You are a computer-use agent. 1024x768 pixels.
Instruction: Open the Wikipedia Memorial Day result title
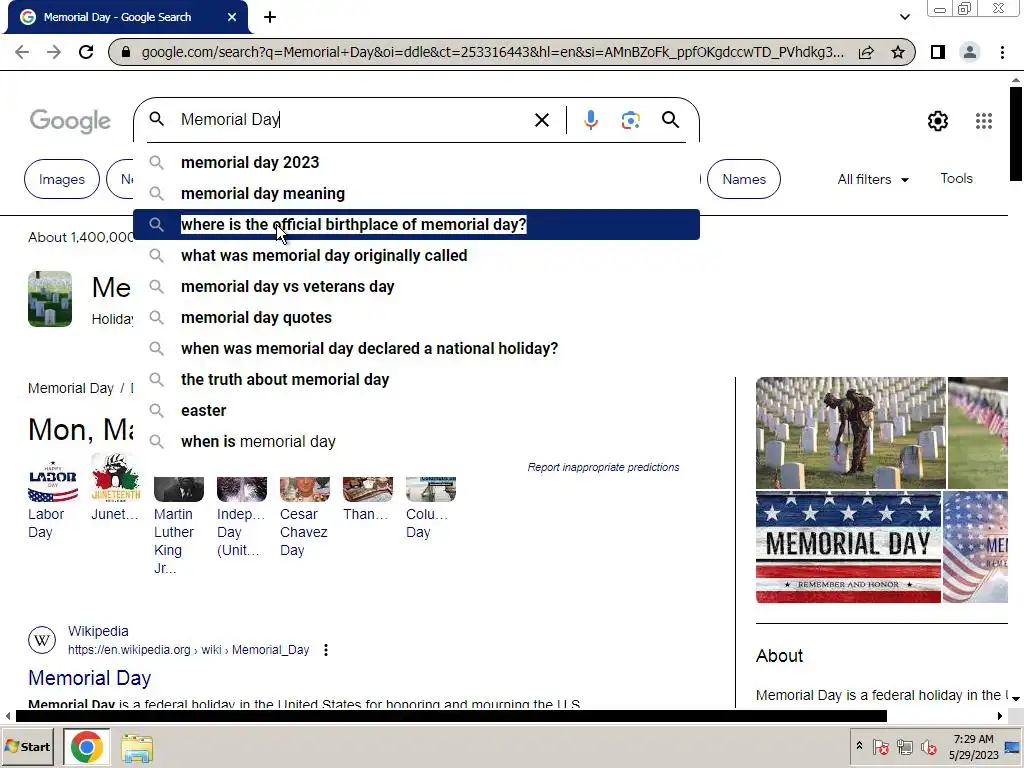click(x=89, y=678)
